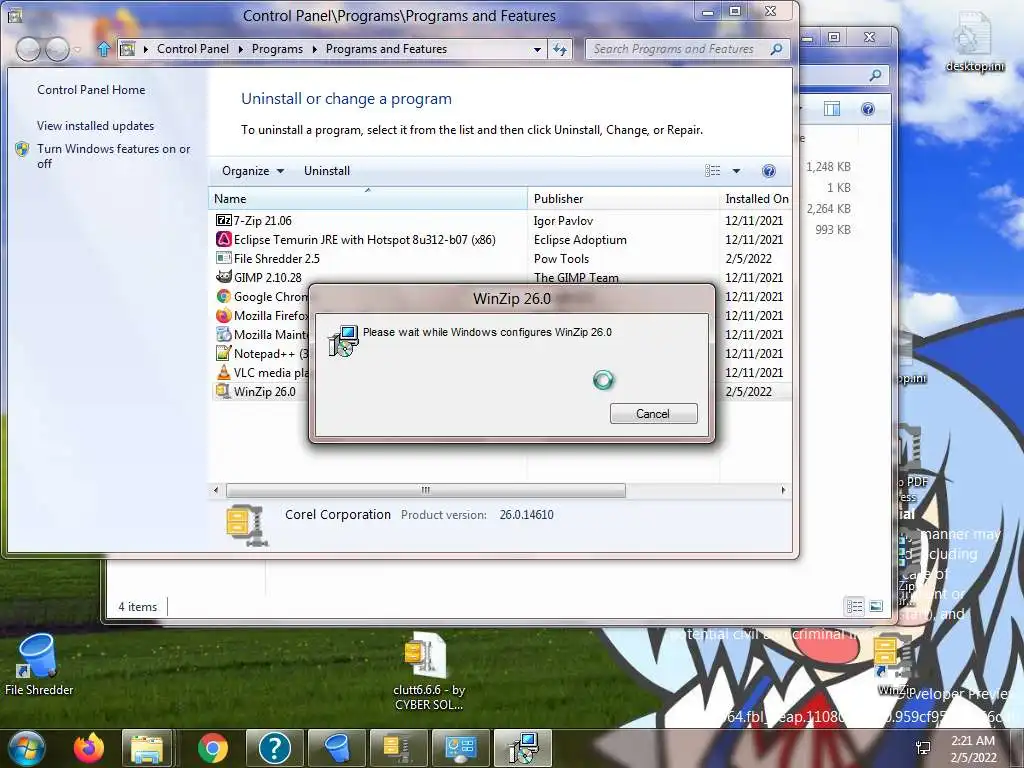Sort by Installed On column header
Image resolution: width=1024 pixels, height=768 pixels.
(756, 199)
